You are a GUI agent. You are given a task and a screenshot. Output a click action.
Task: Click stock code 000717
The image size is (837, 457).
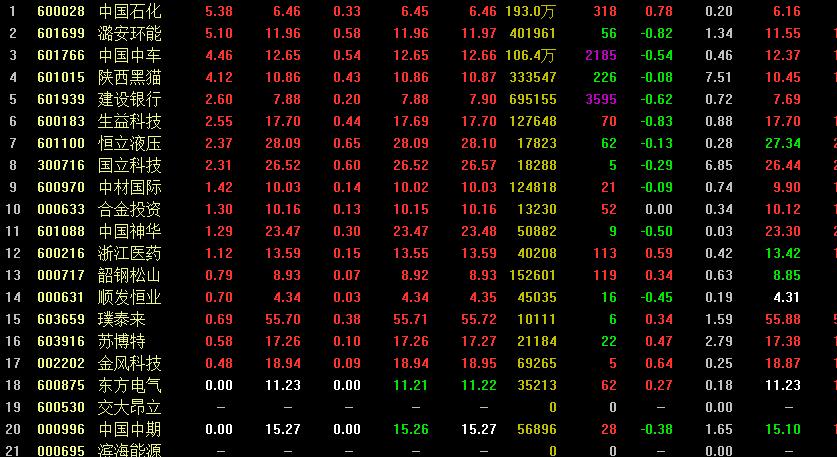click(x=61, y=275)
